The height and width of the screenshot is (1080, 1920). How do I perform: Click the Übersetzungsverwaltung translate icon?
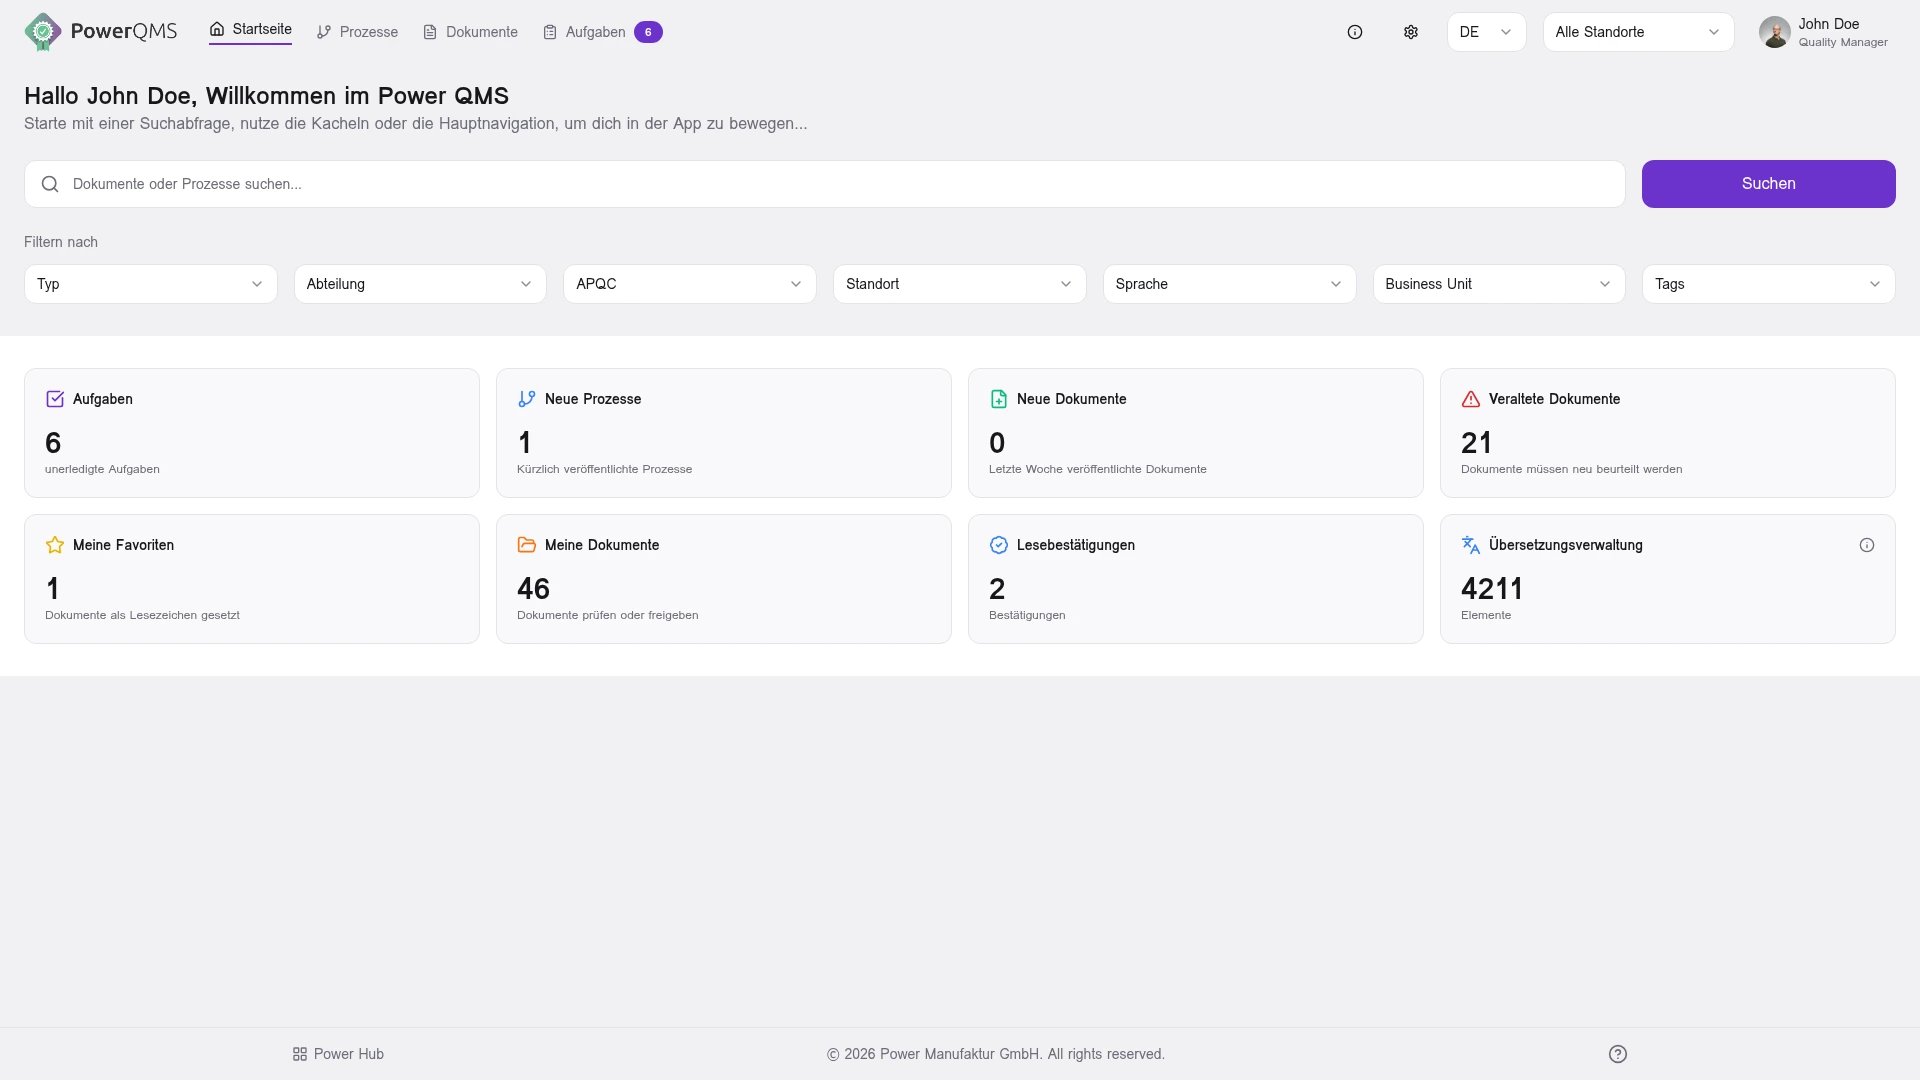click(1471, 545)
